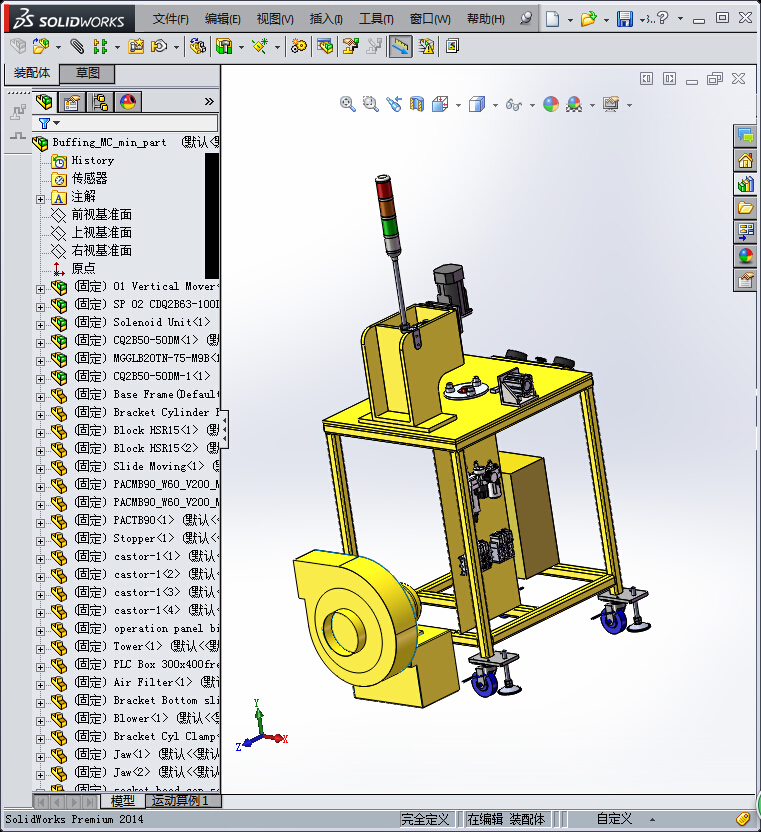Expand the Base Frame component node
This screenshot has height=832, width=761.
tap(40, 397)
